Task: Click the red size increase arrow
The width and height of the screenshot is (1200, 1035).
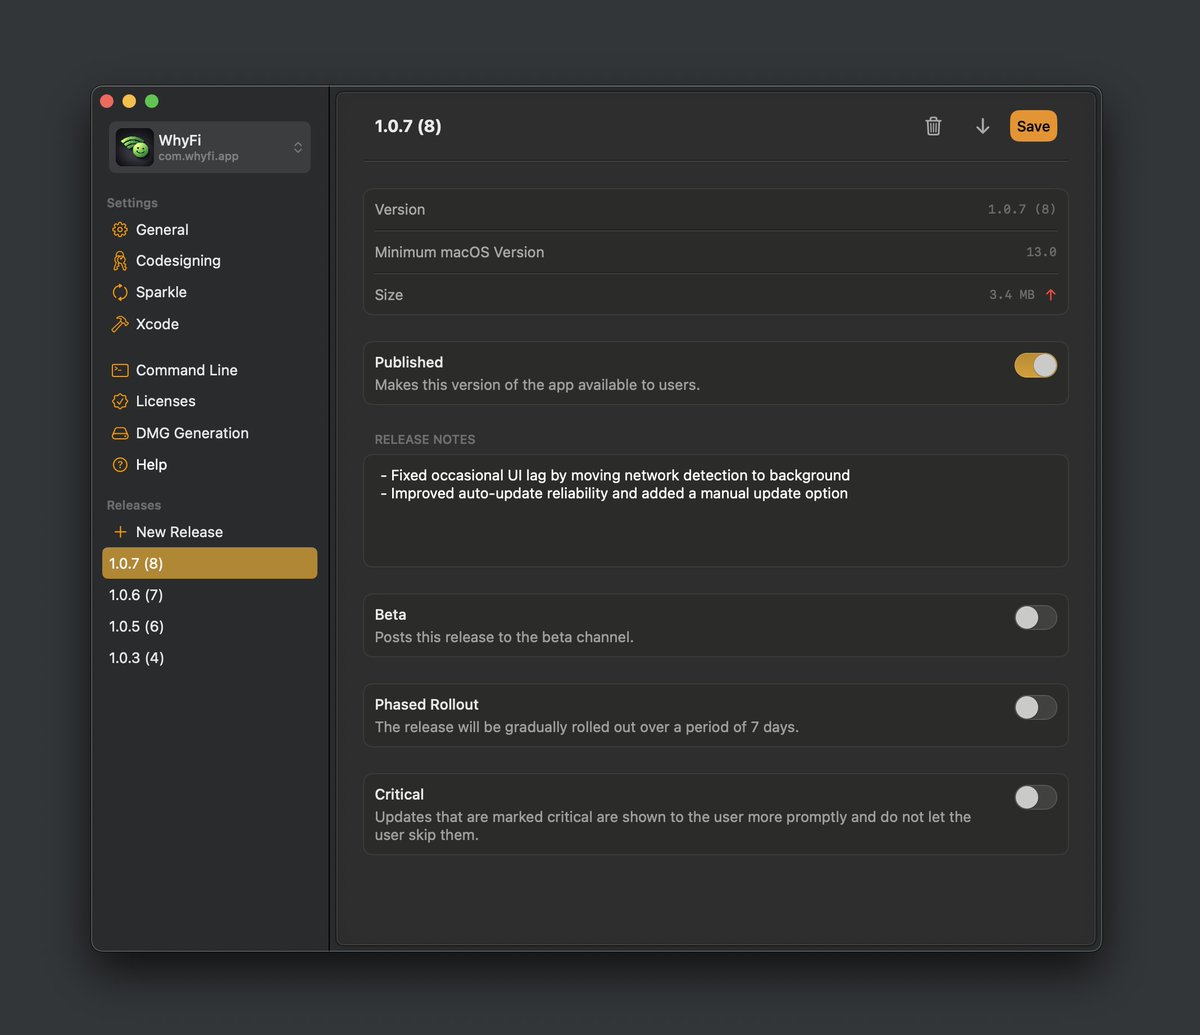Action: pos(1050,295)
